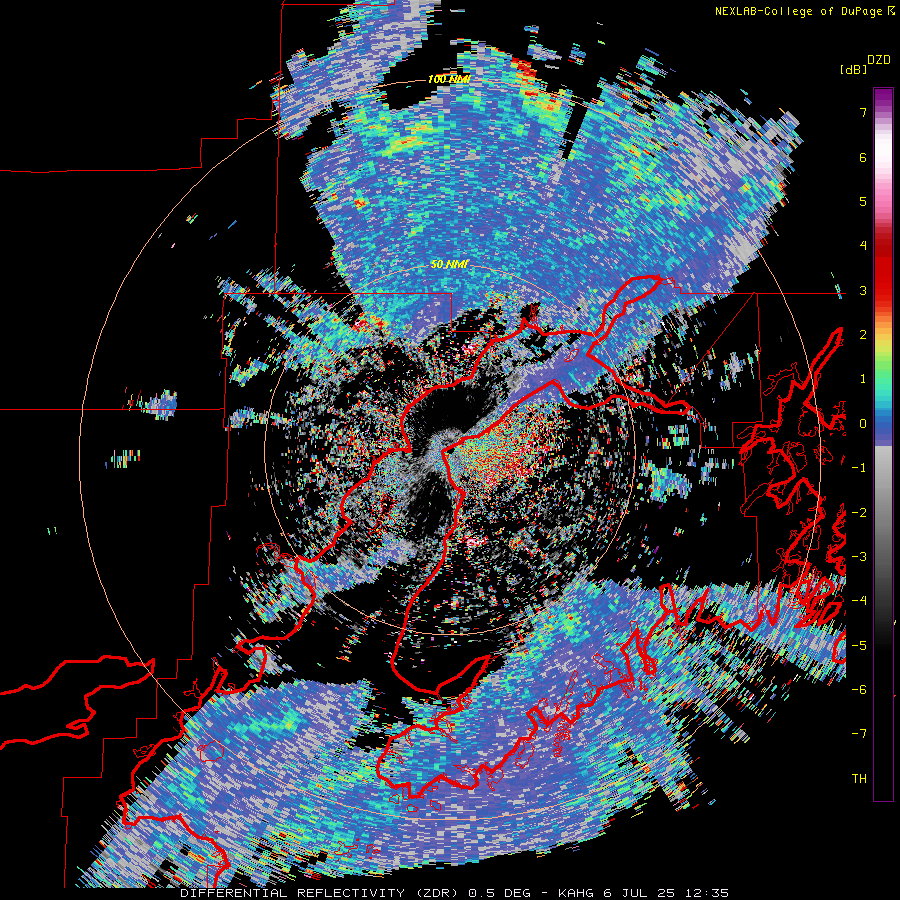Click the -6 value on the color scale

click(x=859, y=690)
